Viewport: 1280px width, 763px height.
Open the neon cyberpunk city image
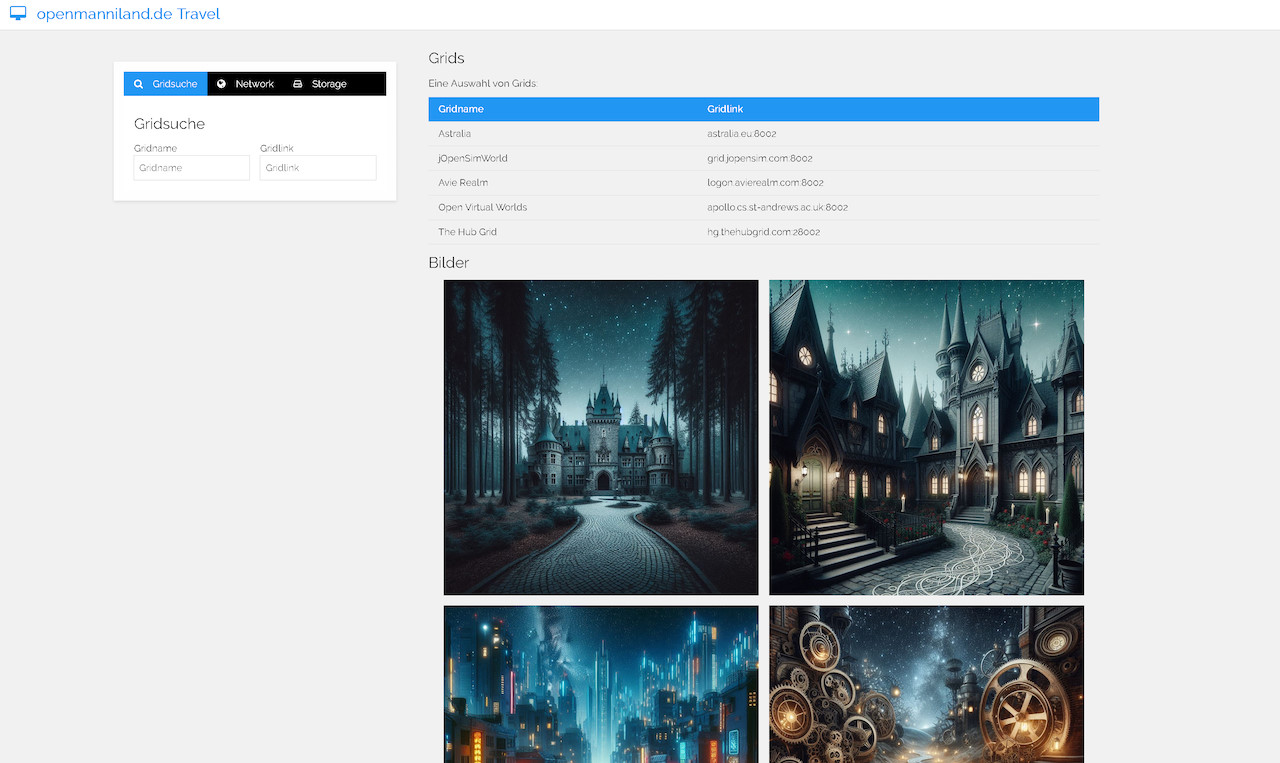[x=601, y=684]
